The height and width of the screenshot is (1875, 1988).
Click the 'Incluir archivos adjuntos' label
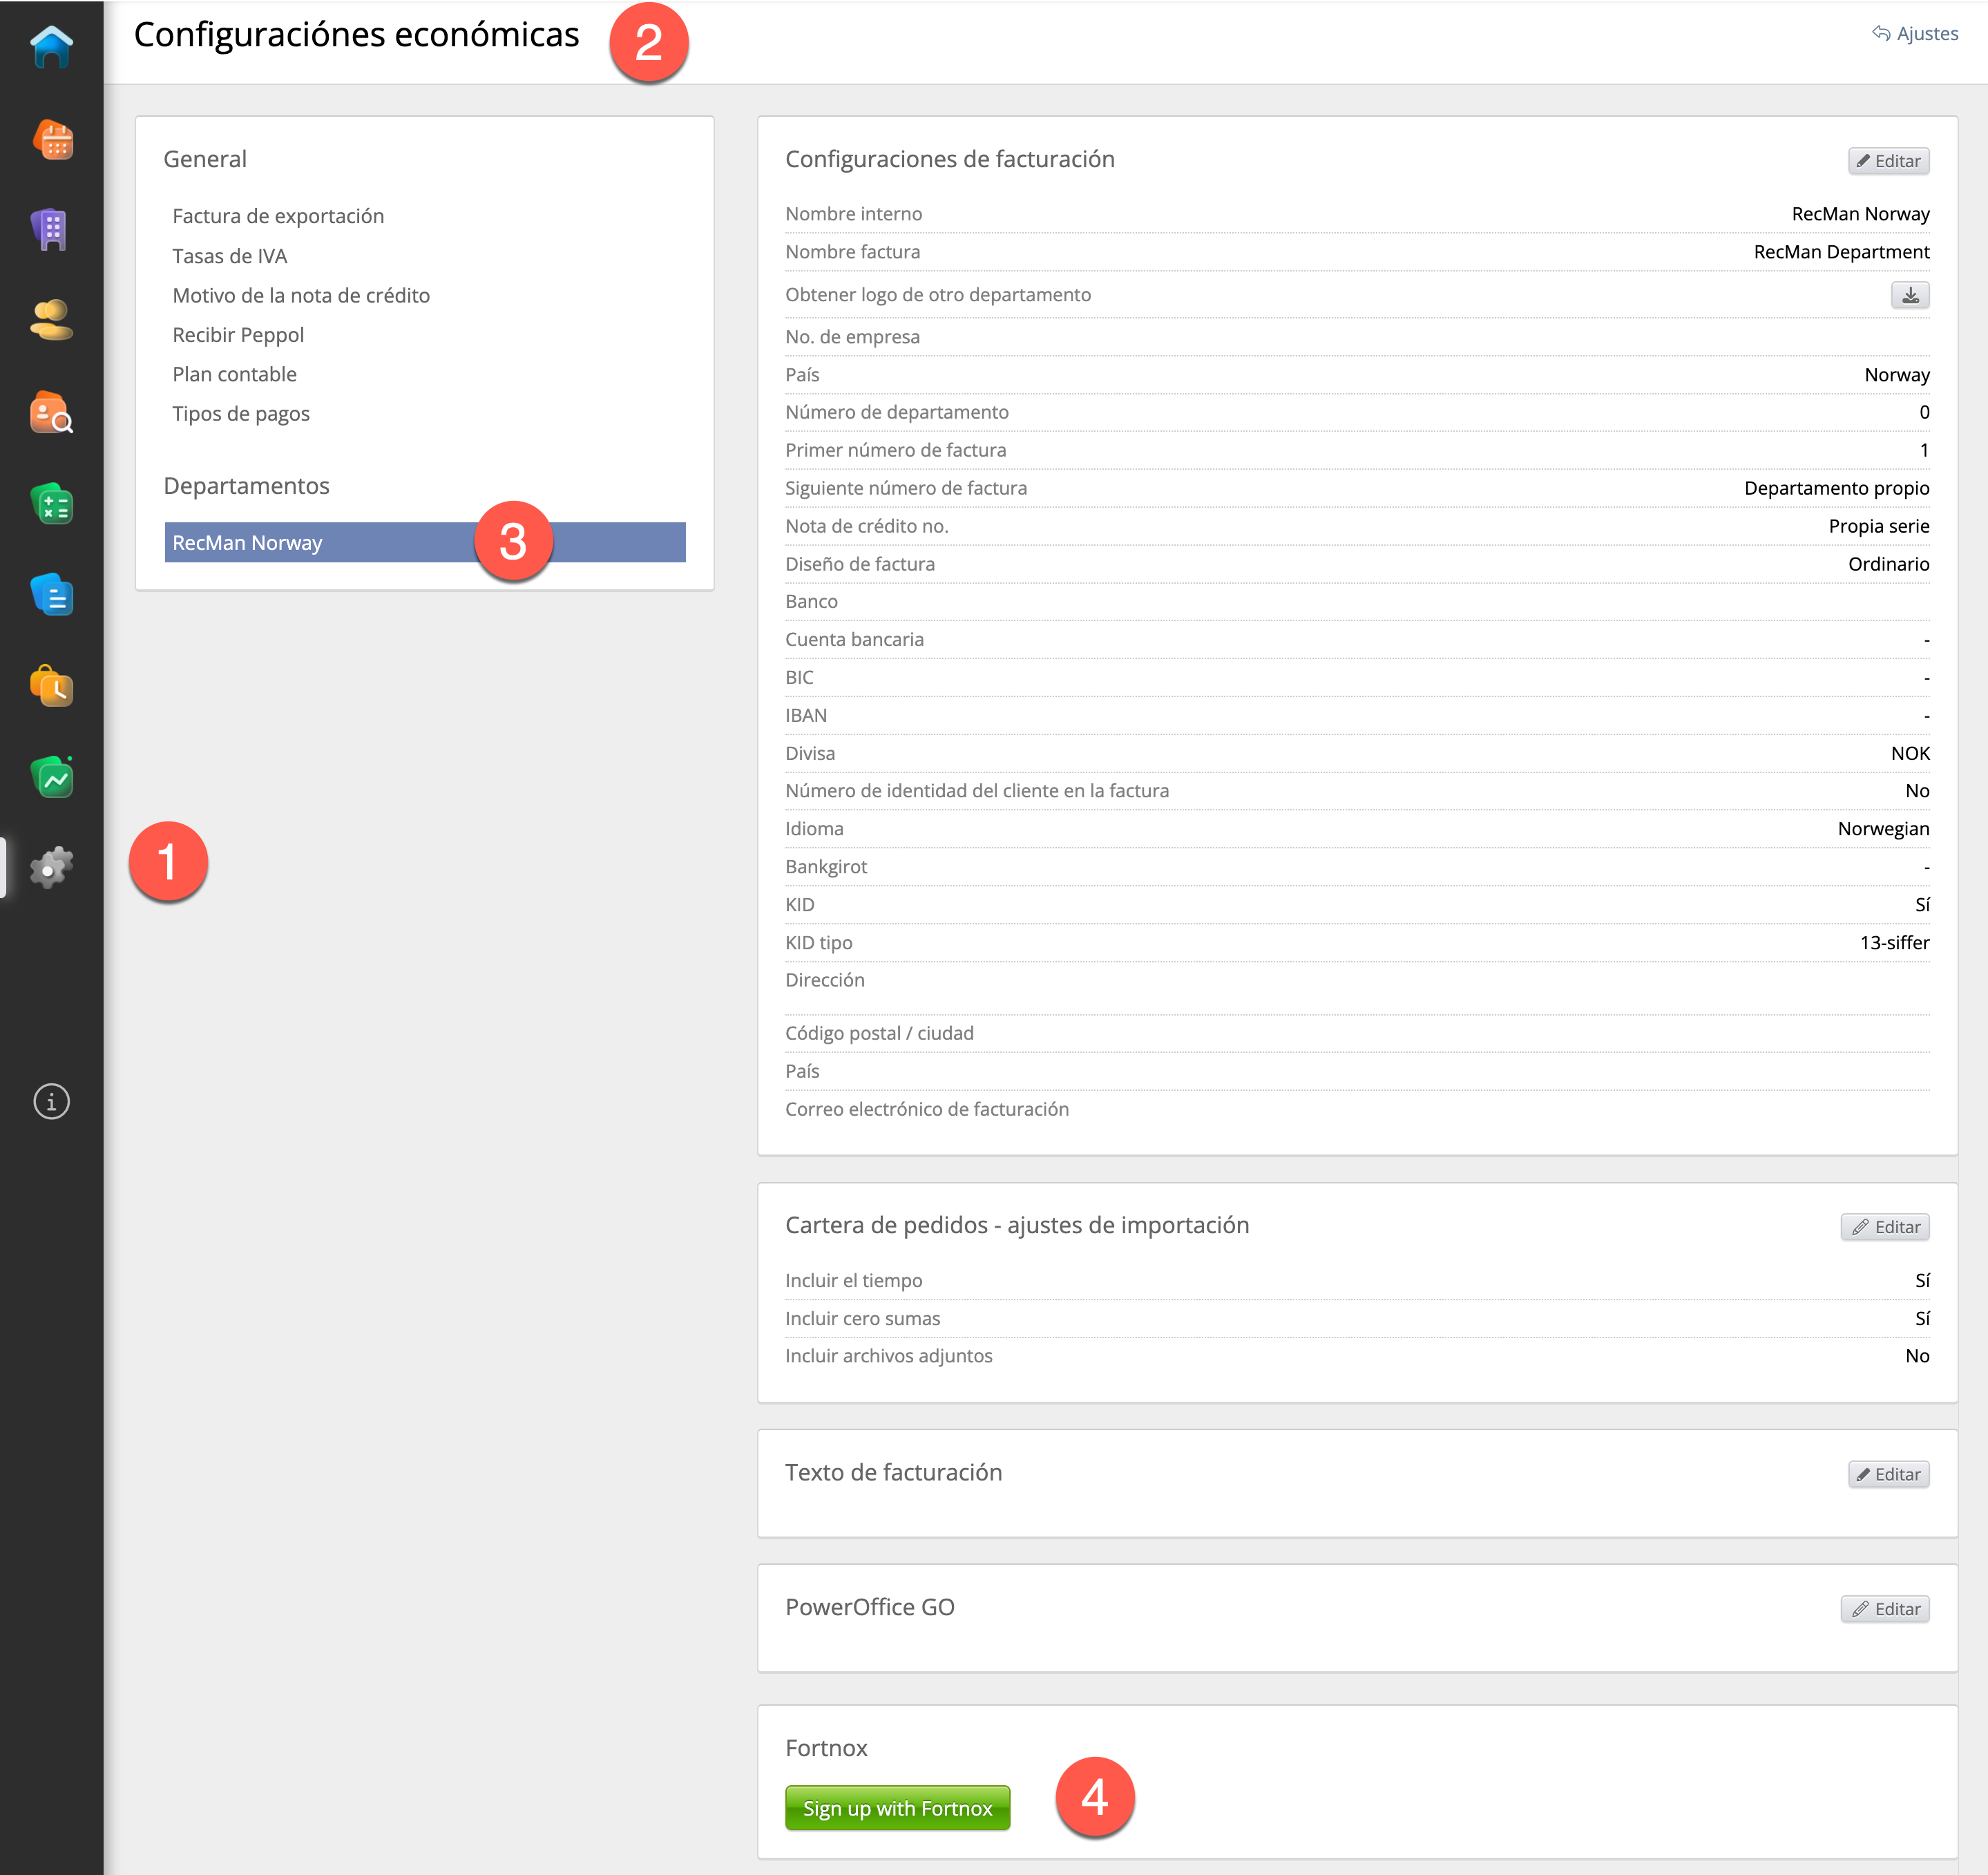point(888,1356)
